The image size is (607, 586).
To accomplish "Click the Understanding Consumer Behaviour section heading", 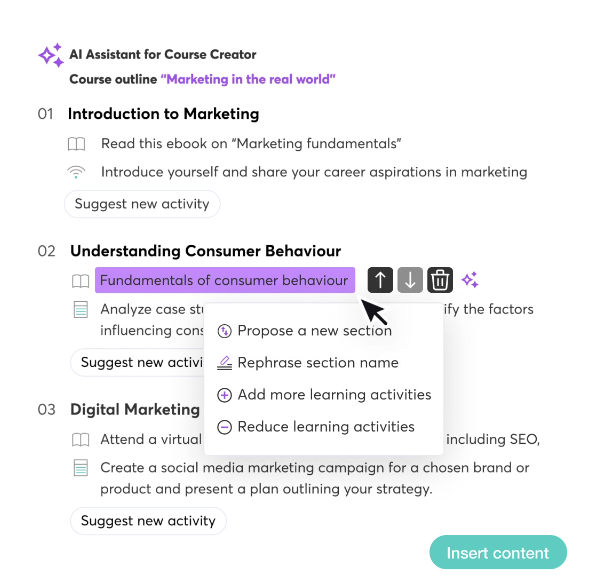I will [x=205, y=251].
